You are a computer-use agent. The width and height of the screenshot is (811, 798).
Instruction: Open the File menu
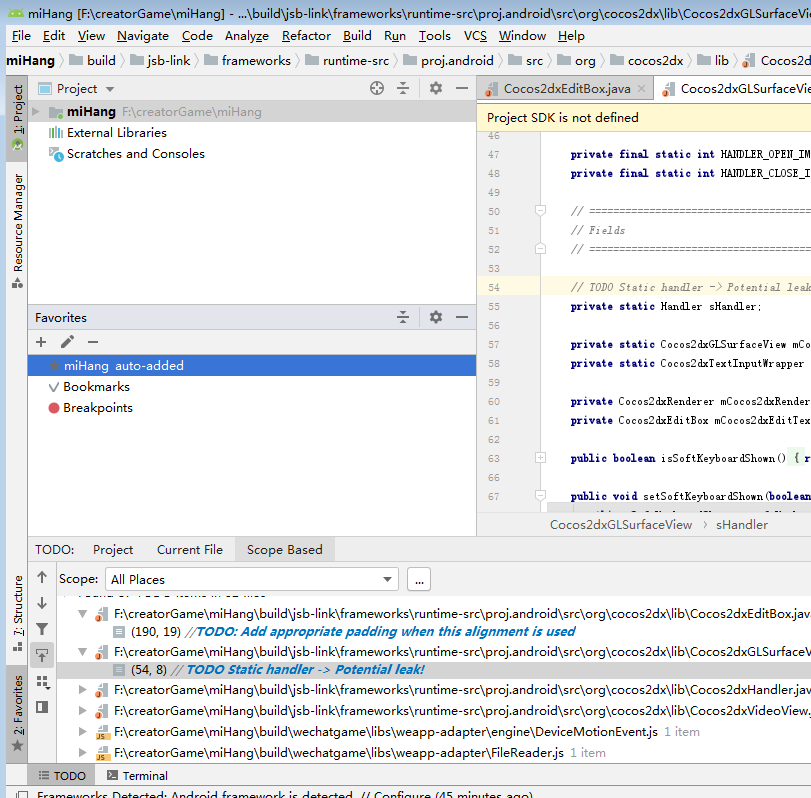[x=21, y=36]
